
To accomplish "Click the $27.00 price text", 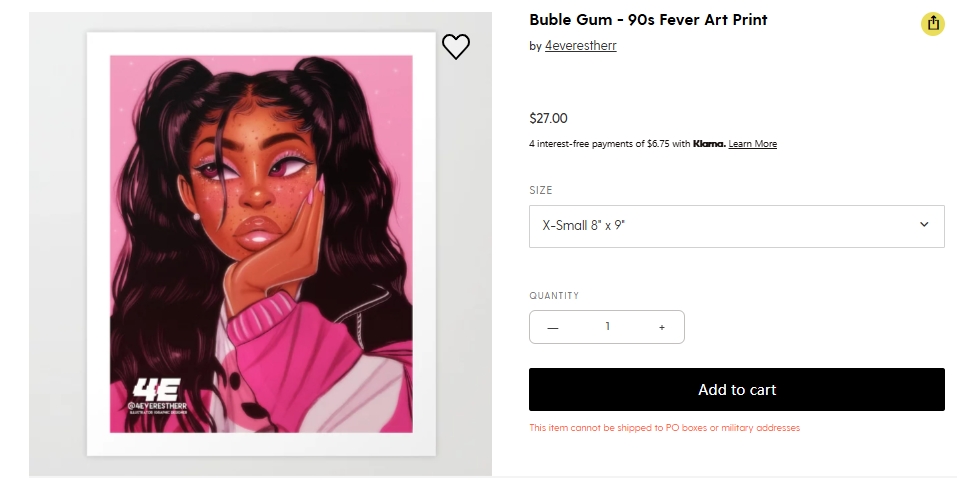I will point(548,119).
